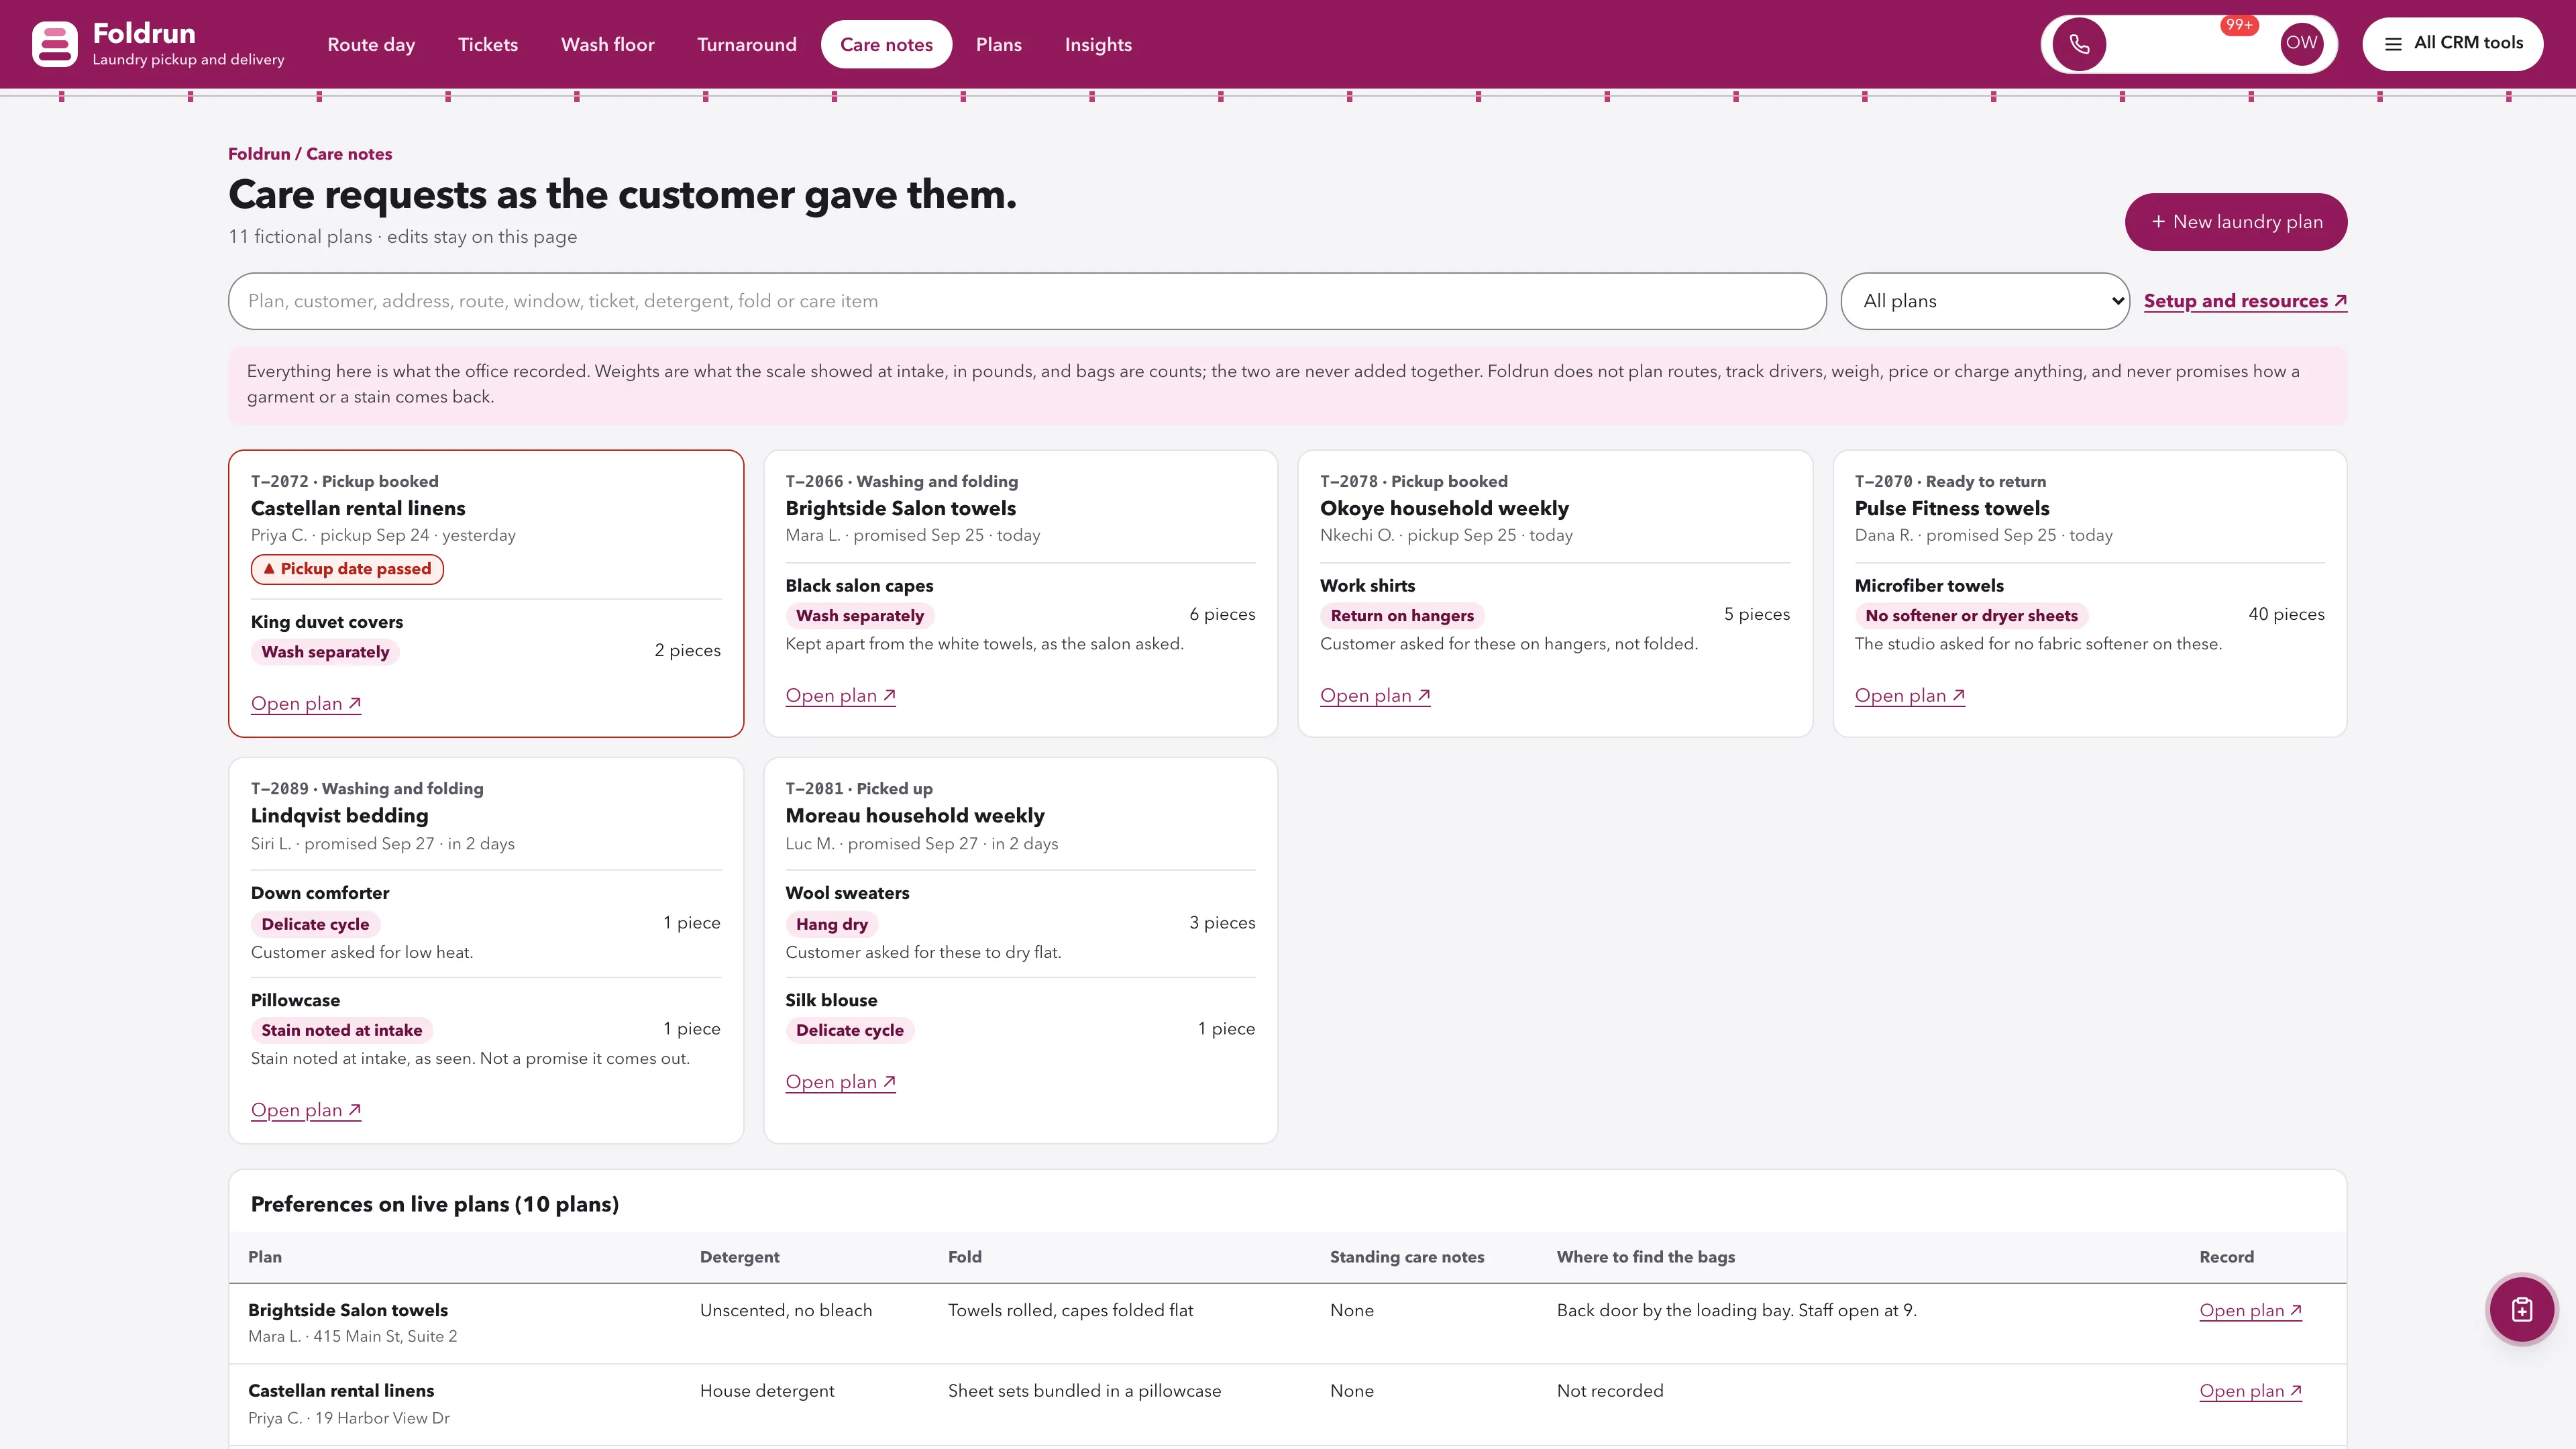Screen dimensions: 2576x1449
Task: Click the Preferences on live plans heading
Action: (435, 1204)
